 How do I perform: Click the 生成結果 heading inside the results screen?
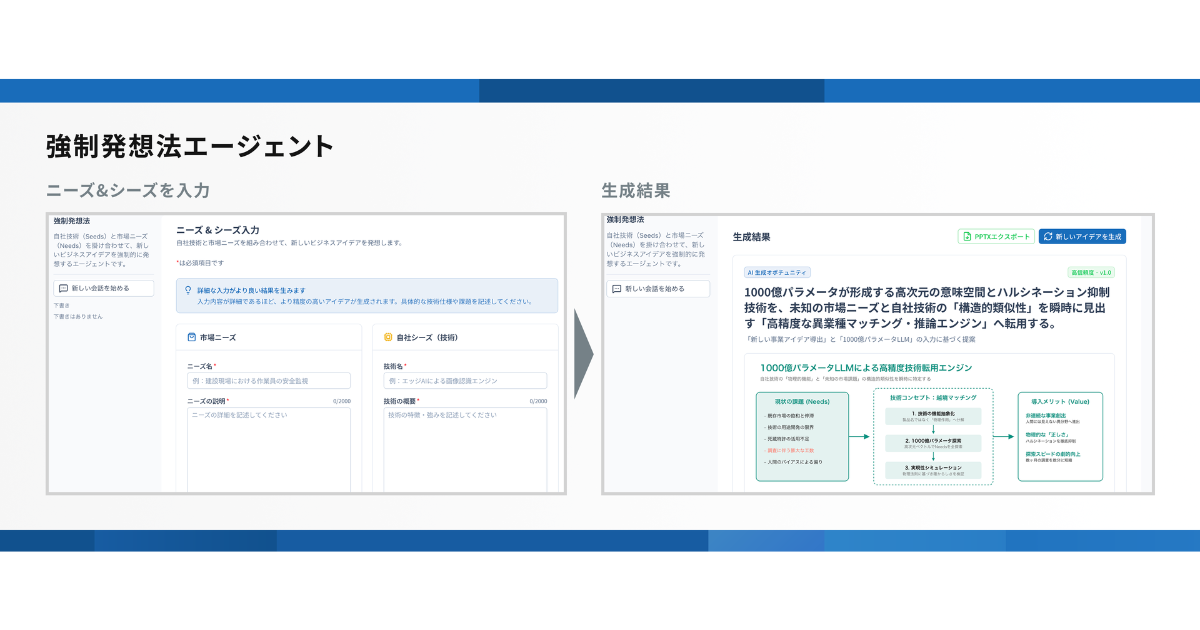coord(751,238)
